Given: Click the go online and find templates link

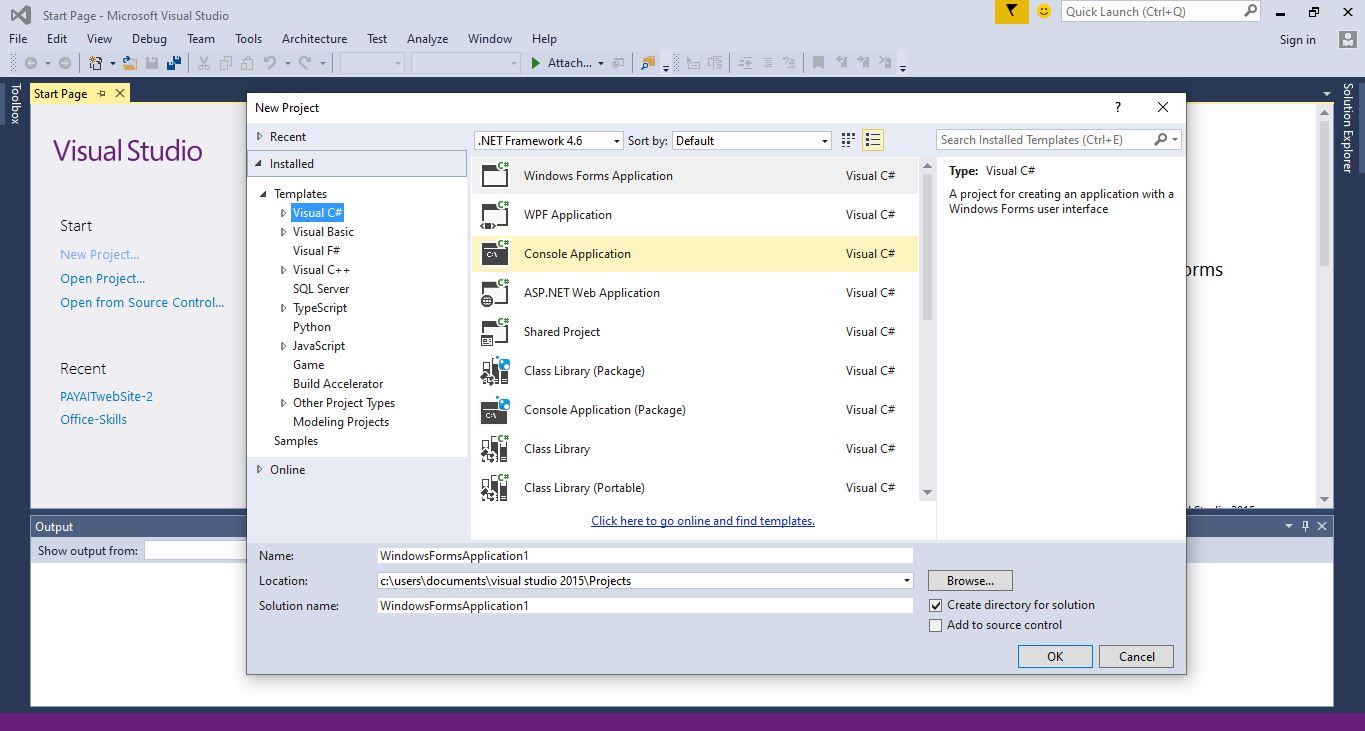Looking at the screenshot, I should click(x=703, y=520).
